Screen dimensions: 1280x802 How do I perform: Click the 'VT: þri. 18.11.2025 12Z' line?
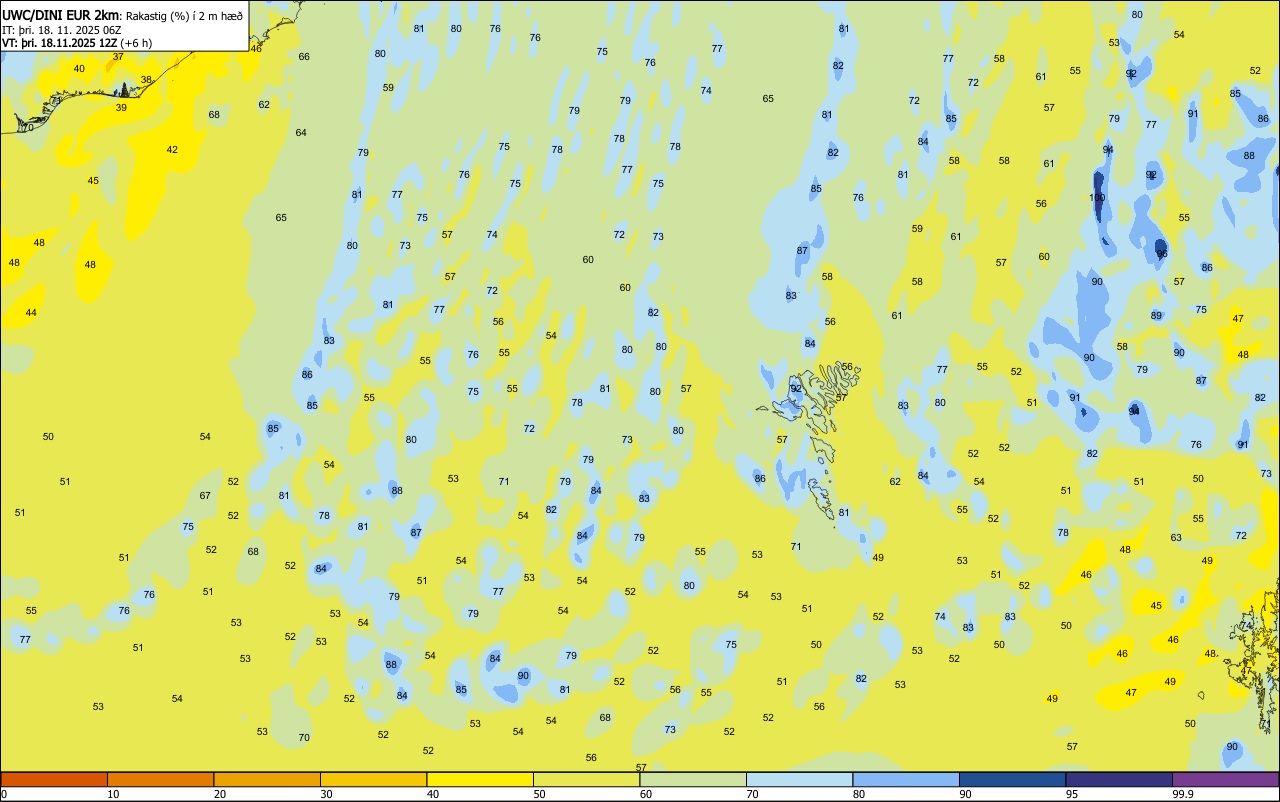(60, 42)
